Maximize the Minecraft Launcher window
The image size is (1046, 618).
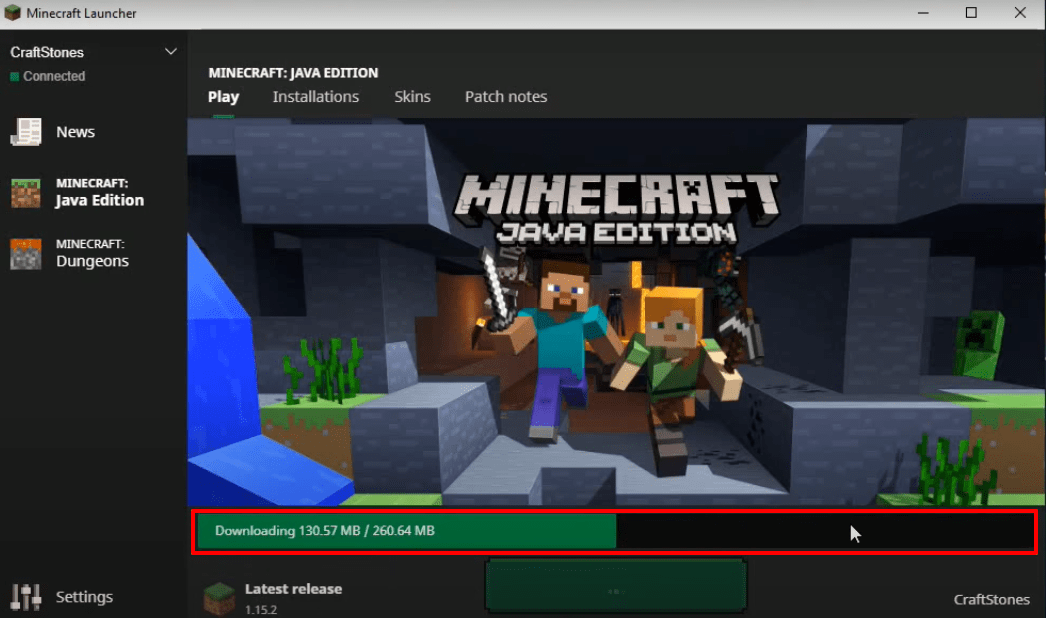(971, 13)
